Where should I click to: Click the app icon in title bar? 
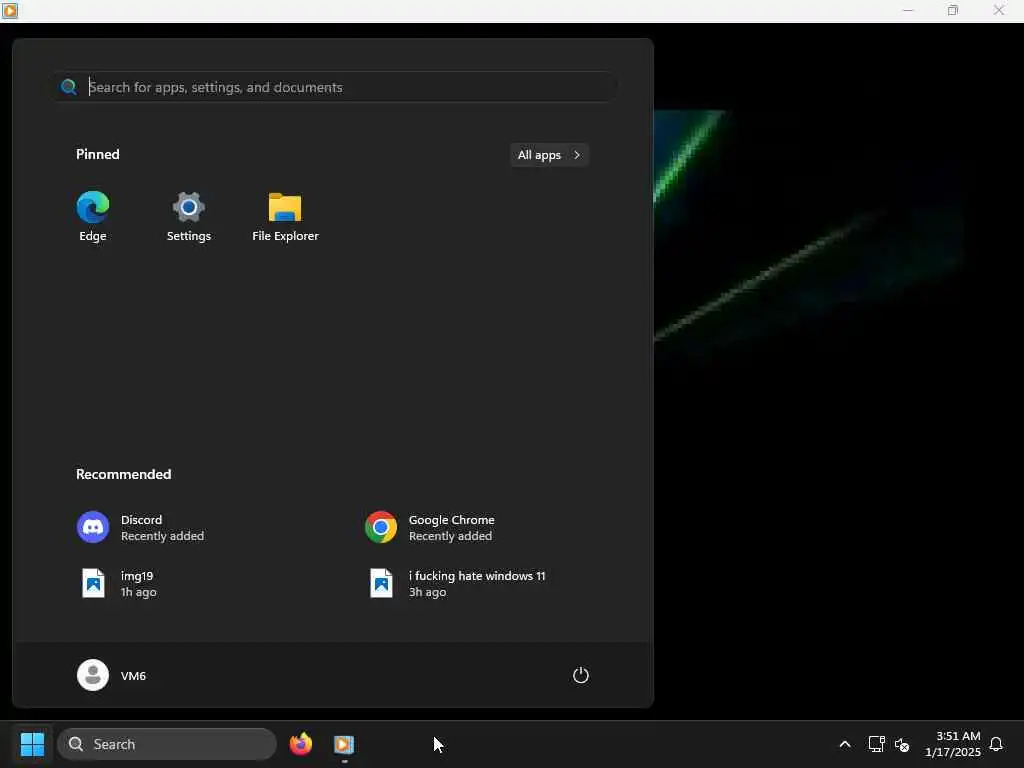point(10,10)
